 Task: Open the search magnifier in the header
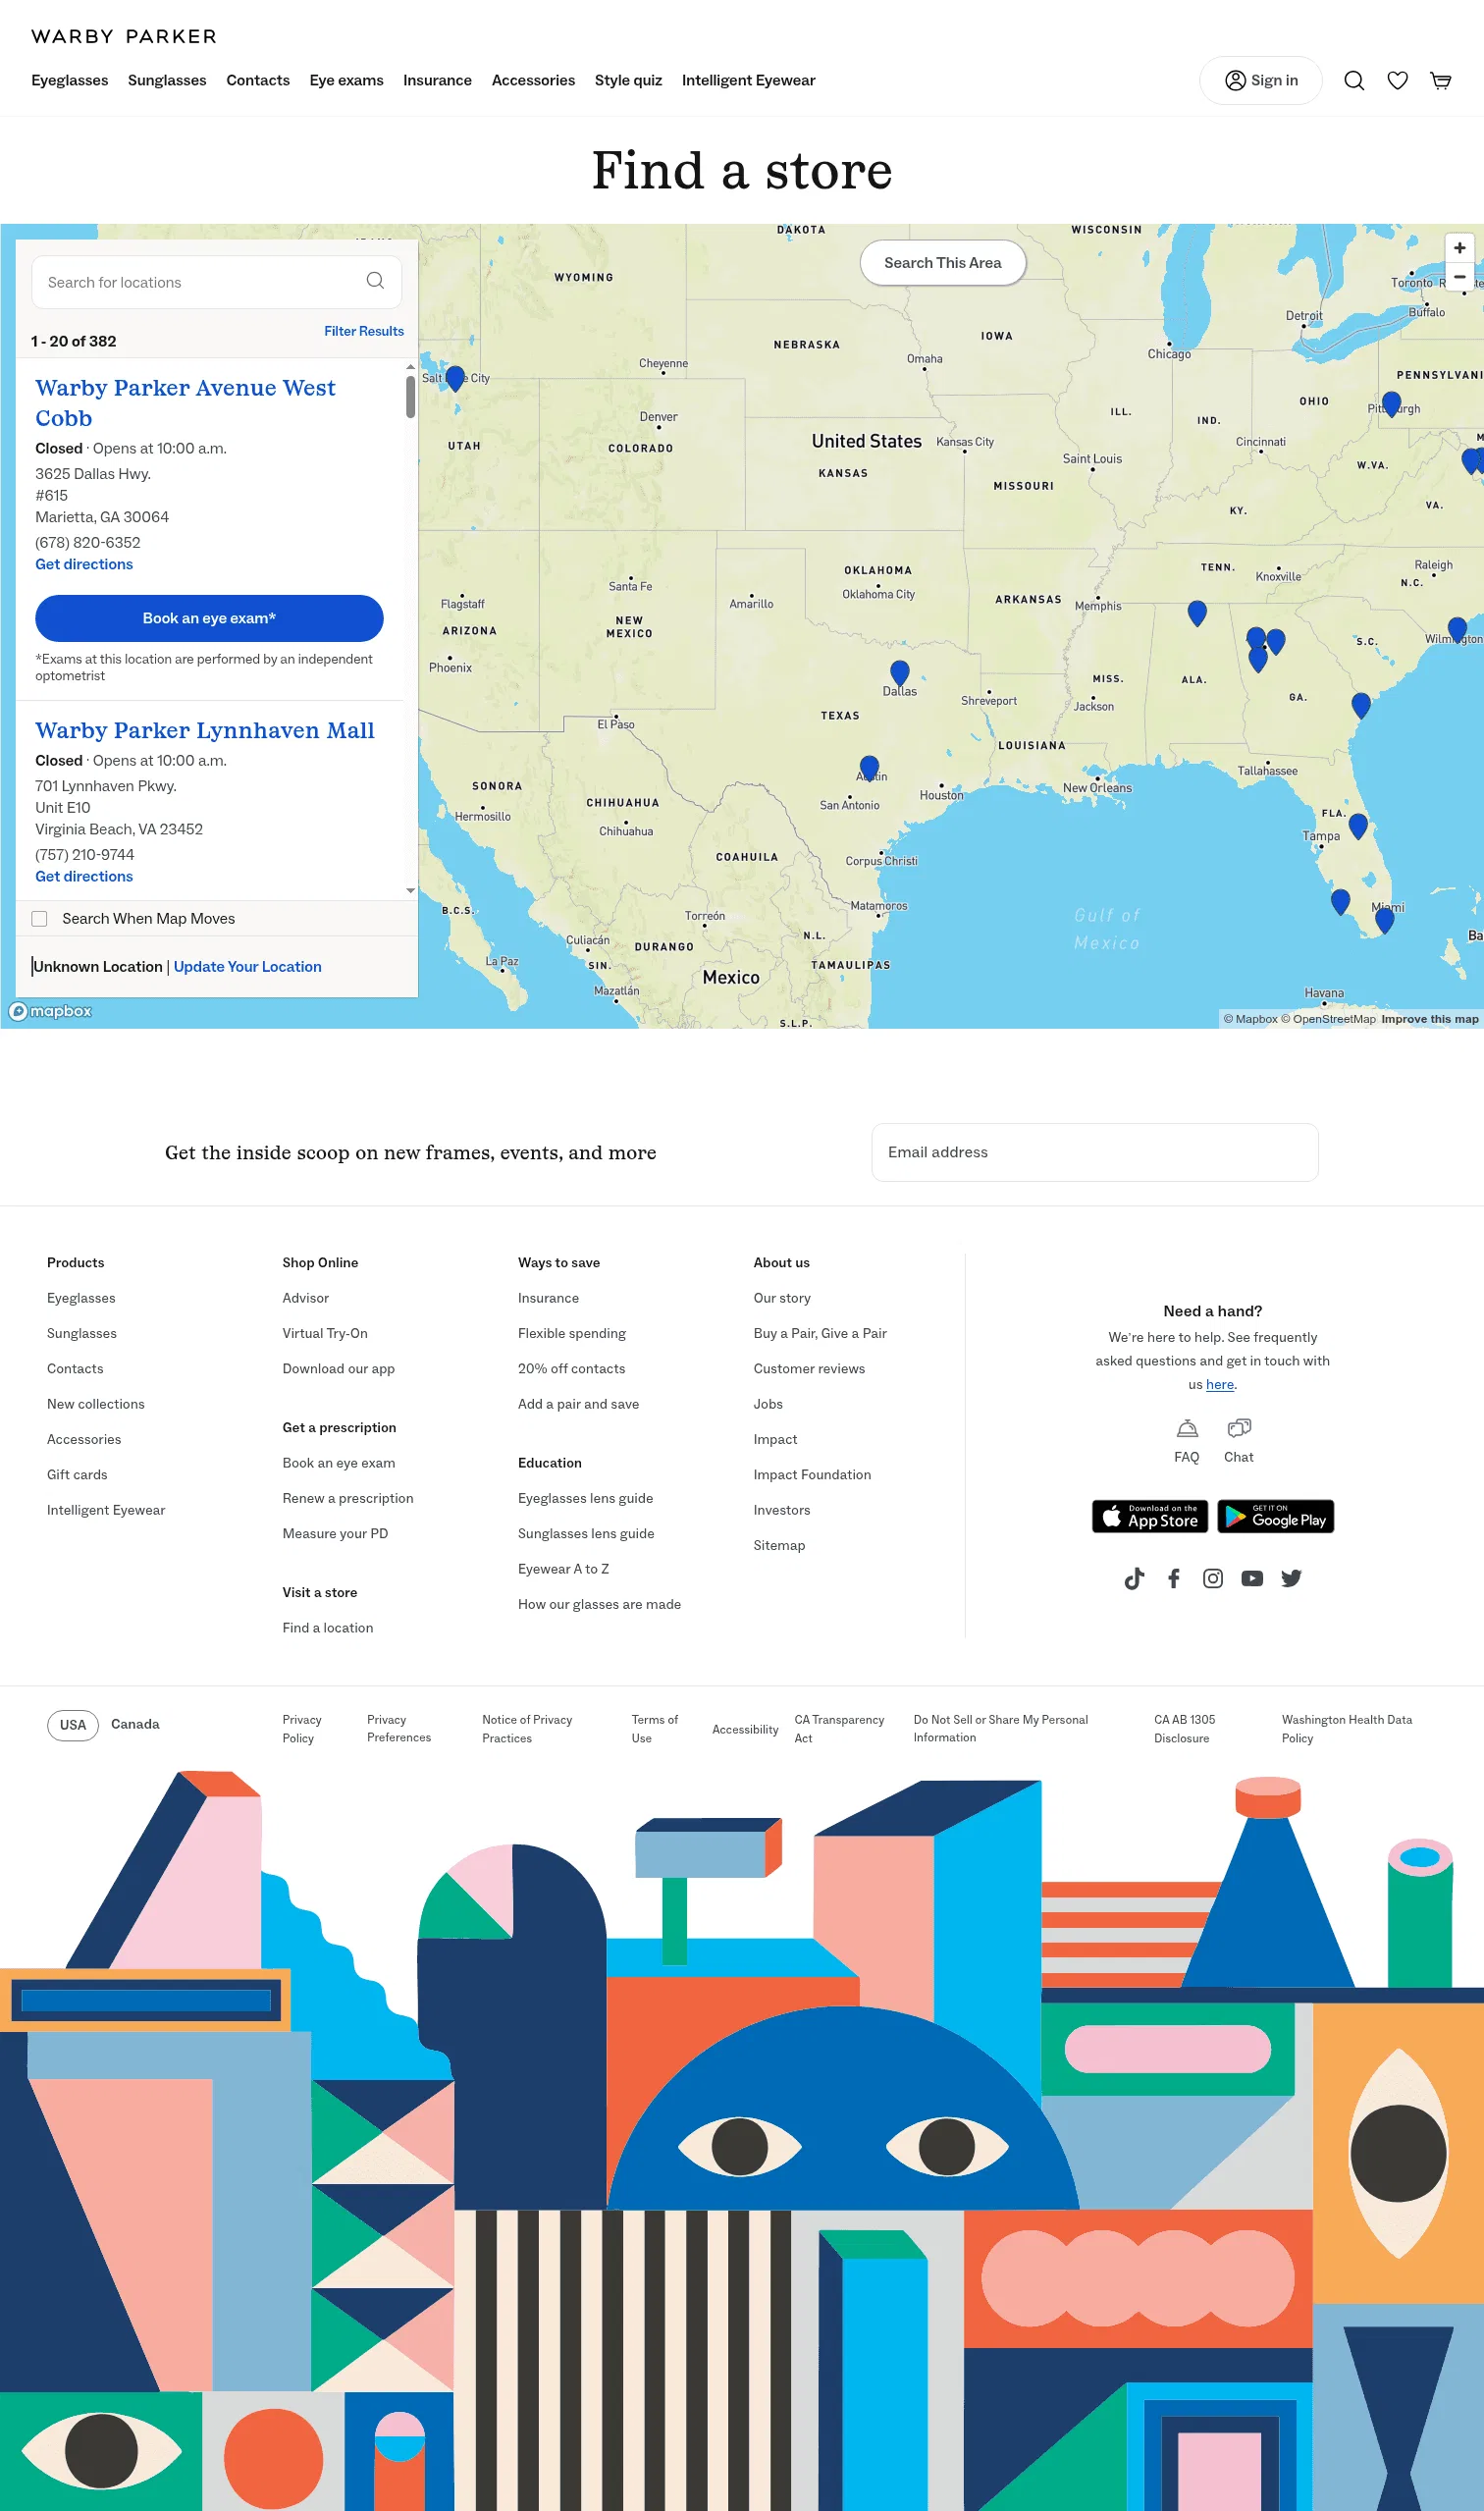pos(1354,81)
